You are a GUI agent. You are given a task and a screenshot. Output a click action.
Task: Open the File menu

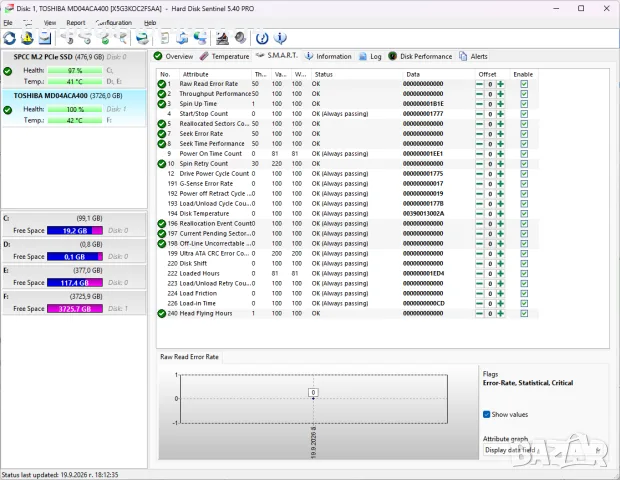[x=8, y=23]
